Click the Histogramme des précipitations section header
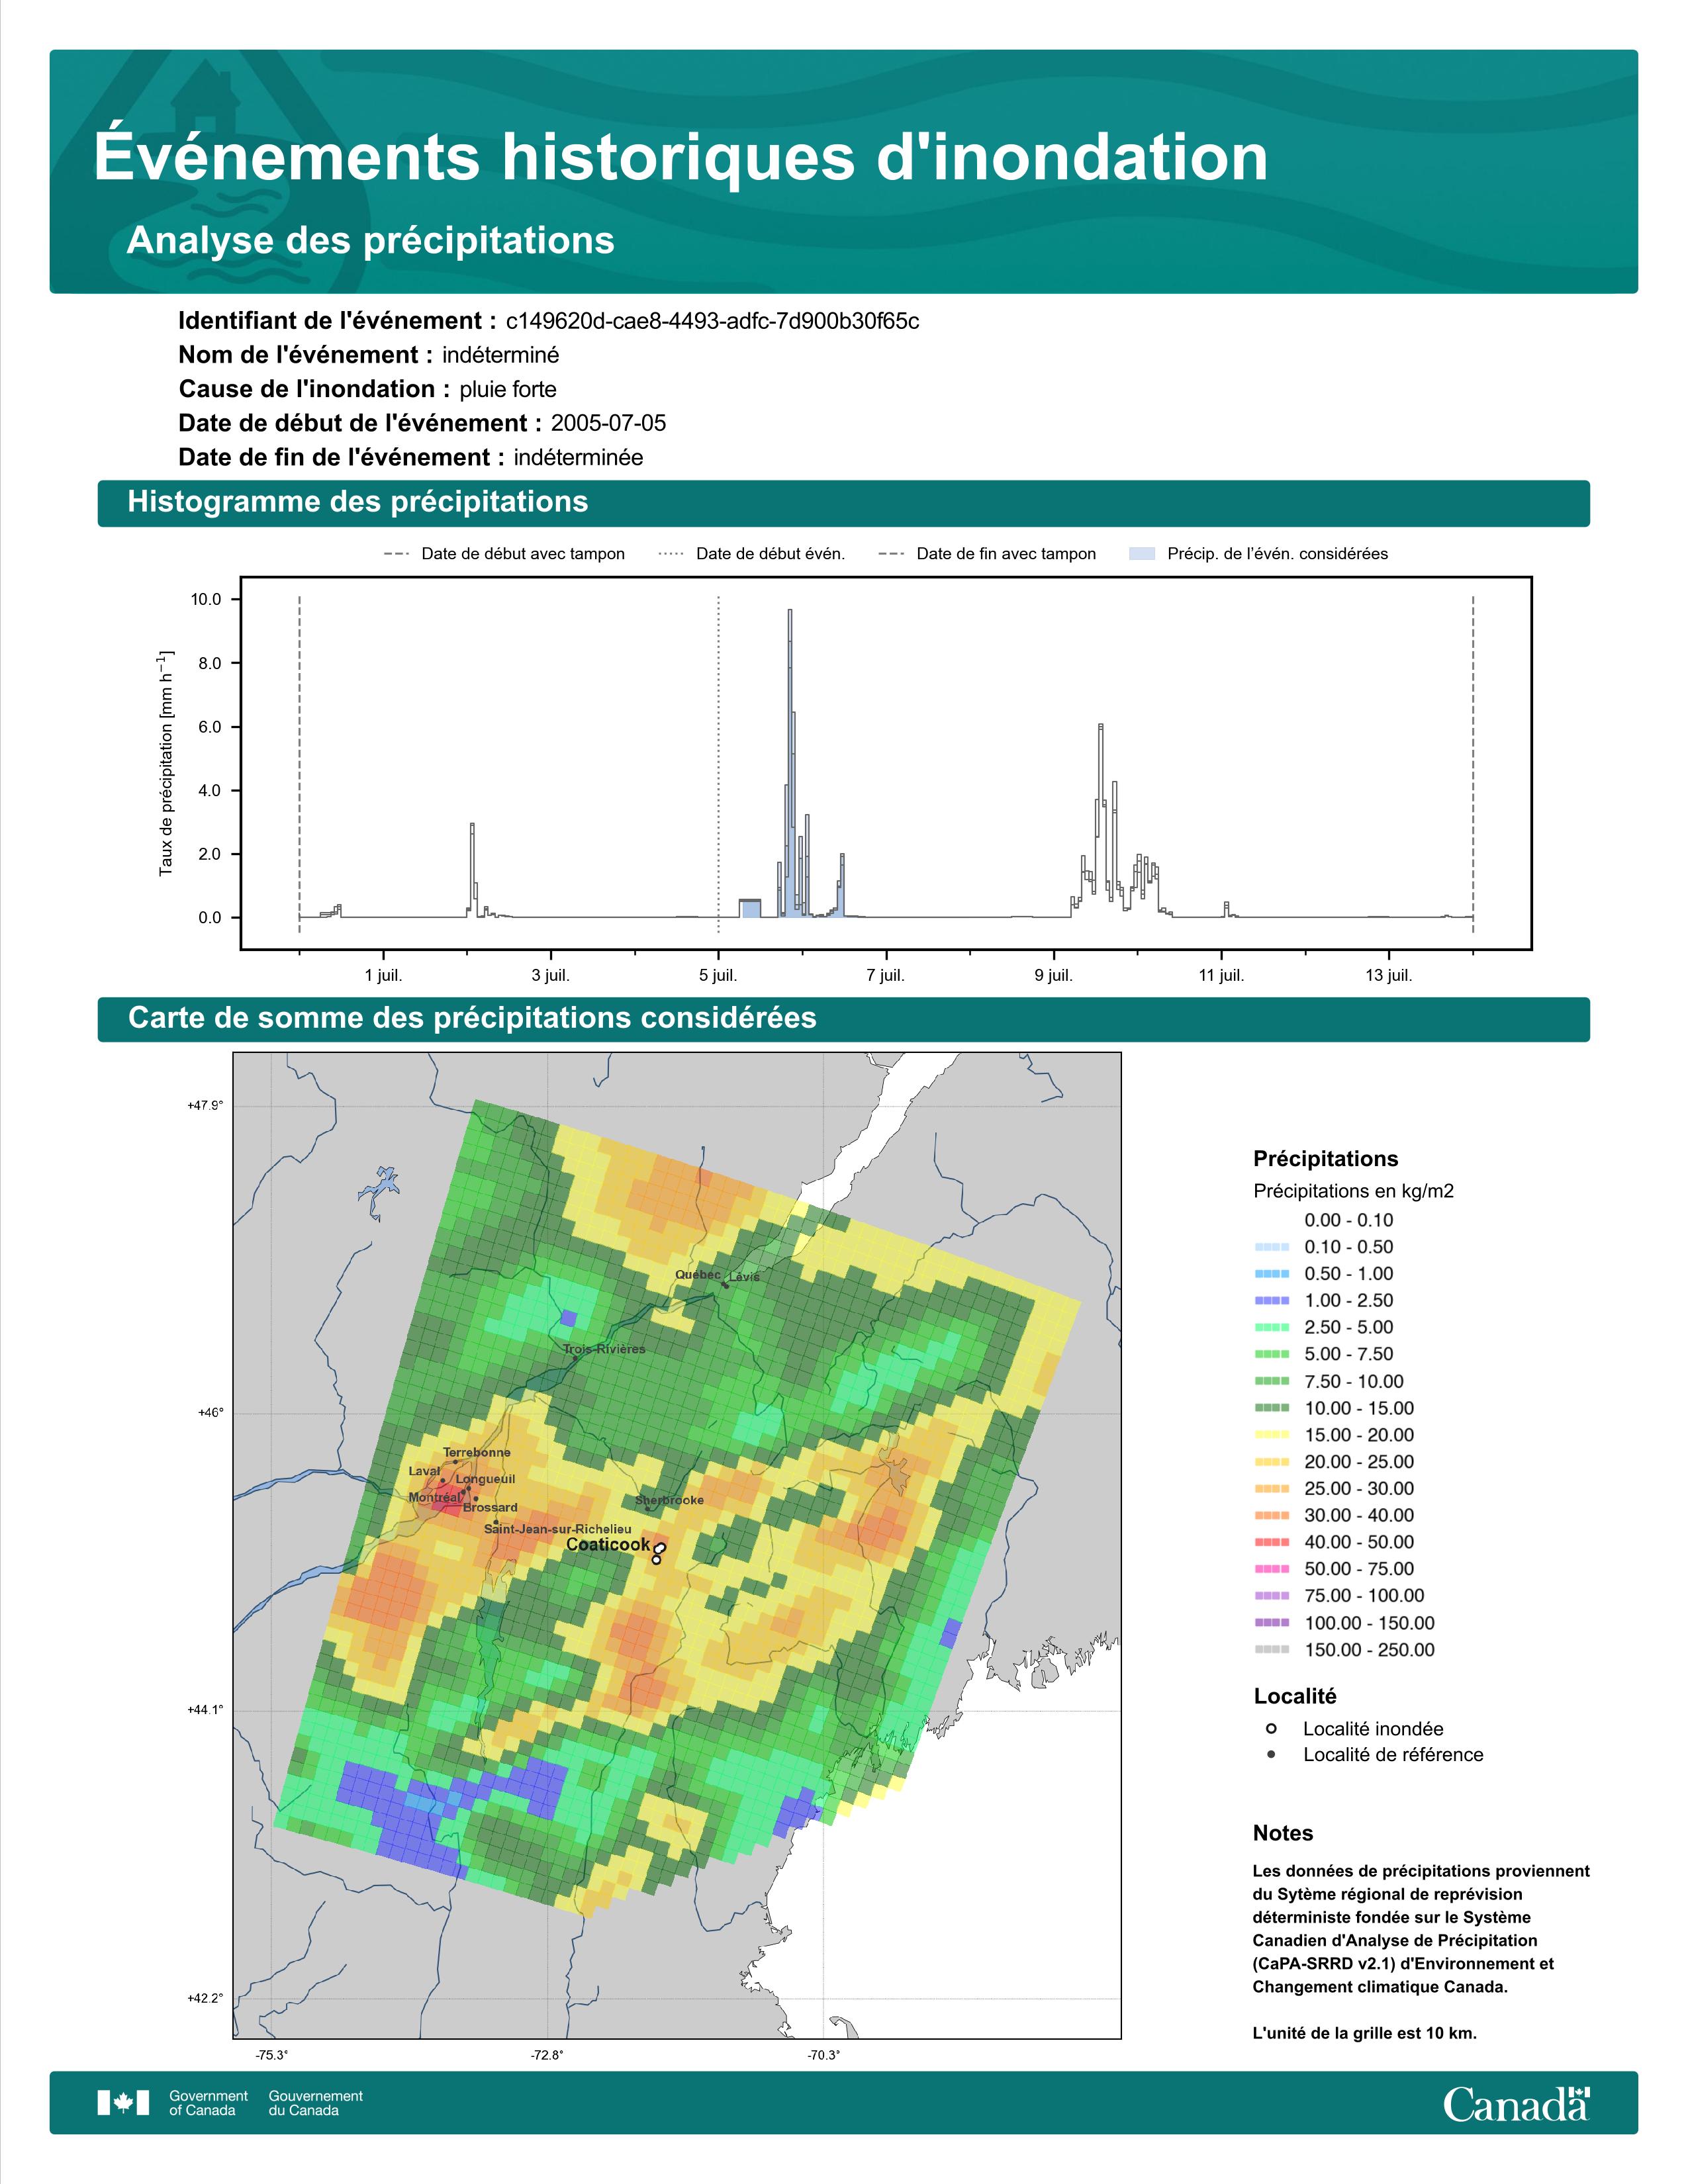 pos(843,503)
